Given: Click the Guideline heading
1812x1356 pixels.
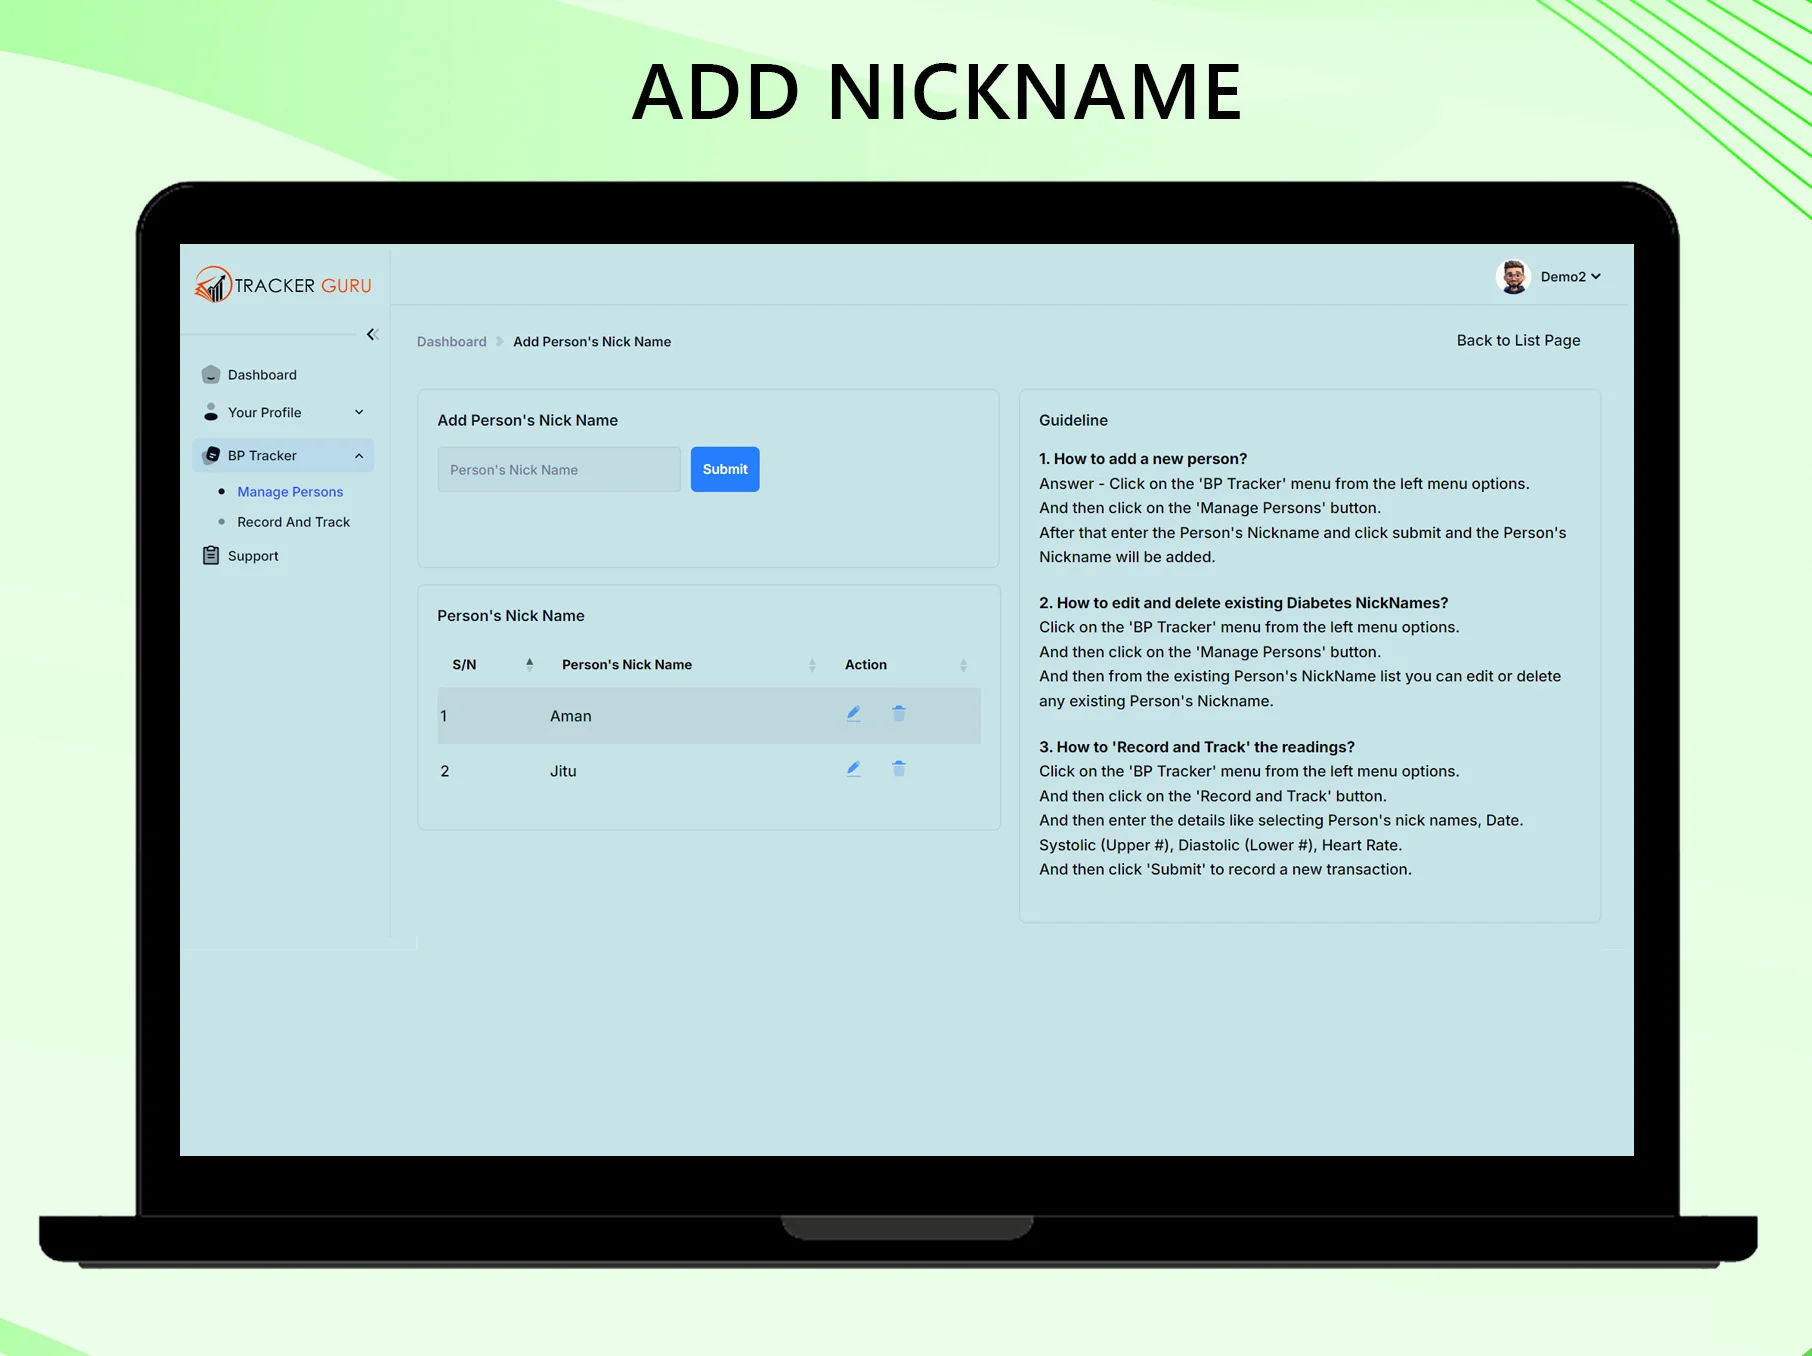Looking at the screenshot, I should click(1073, 420).
